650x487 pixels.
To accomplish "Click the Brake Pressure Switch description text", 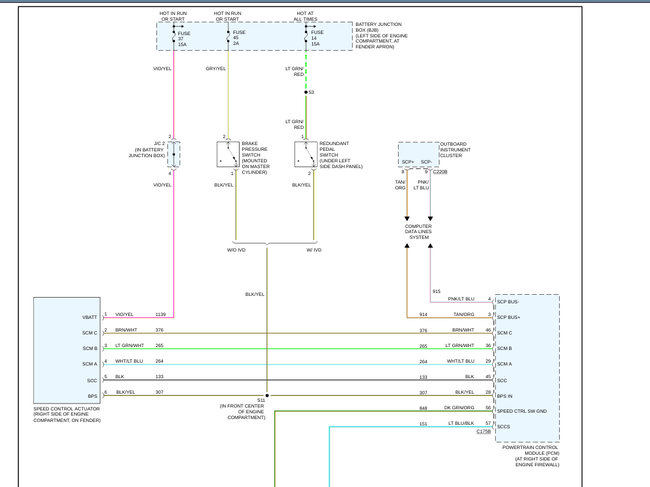I will click(255, 157).
